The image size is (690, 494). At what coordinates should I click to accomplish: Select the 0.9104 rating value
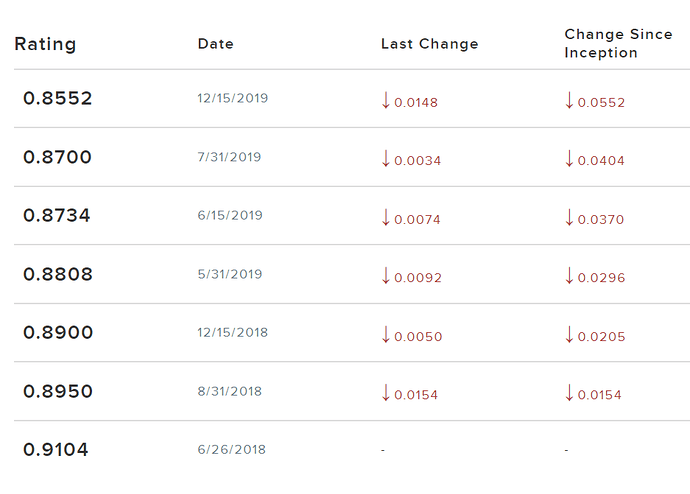pyautogui.click(x=55, y=450)
